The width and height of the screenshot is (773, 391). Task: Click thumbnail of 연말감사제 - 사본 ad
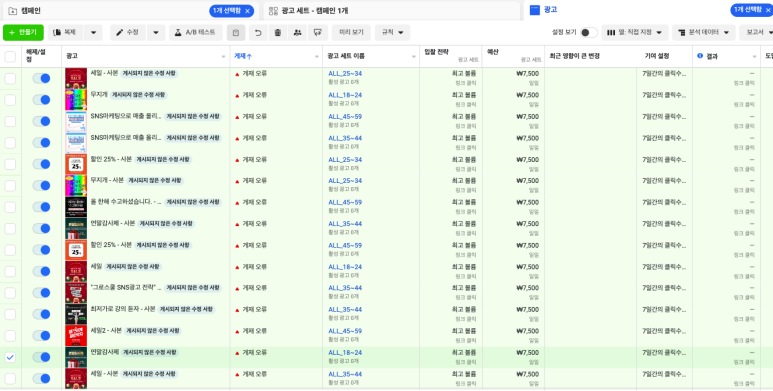click(76, 228)
